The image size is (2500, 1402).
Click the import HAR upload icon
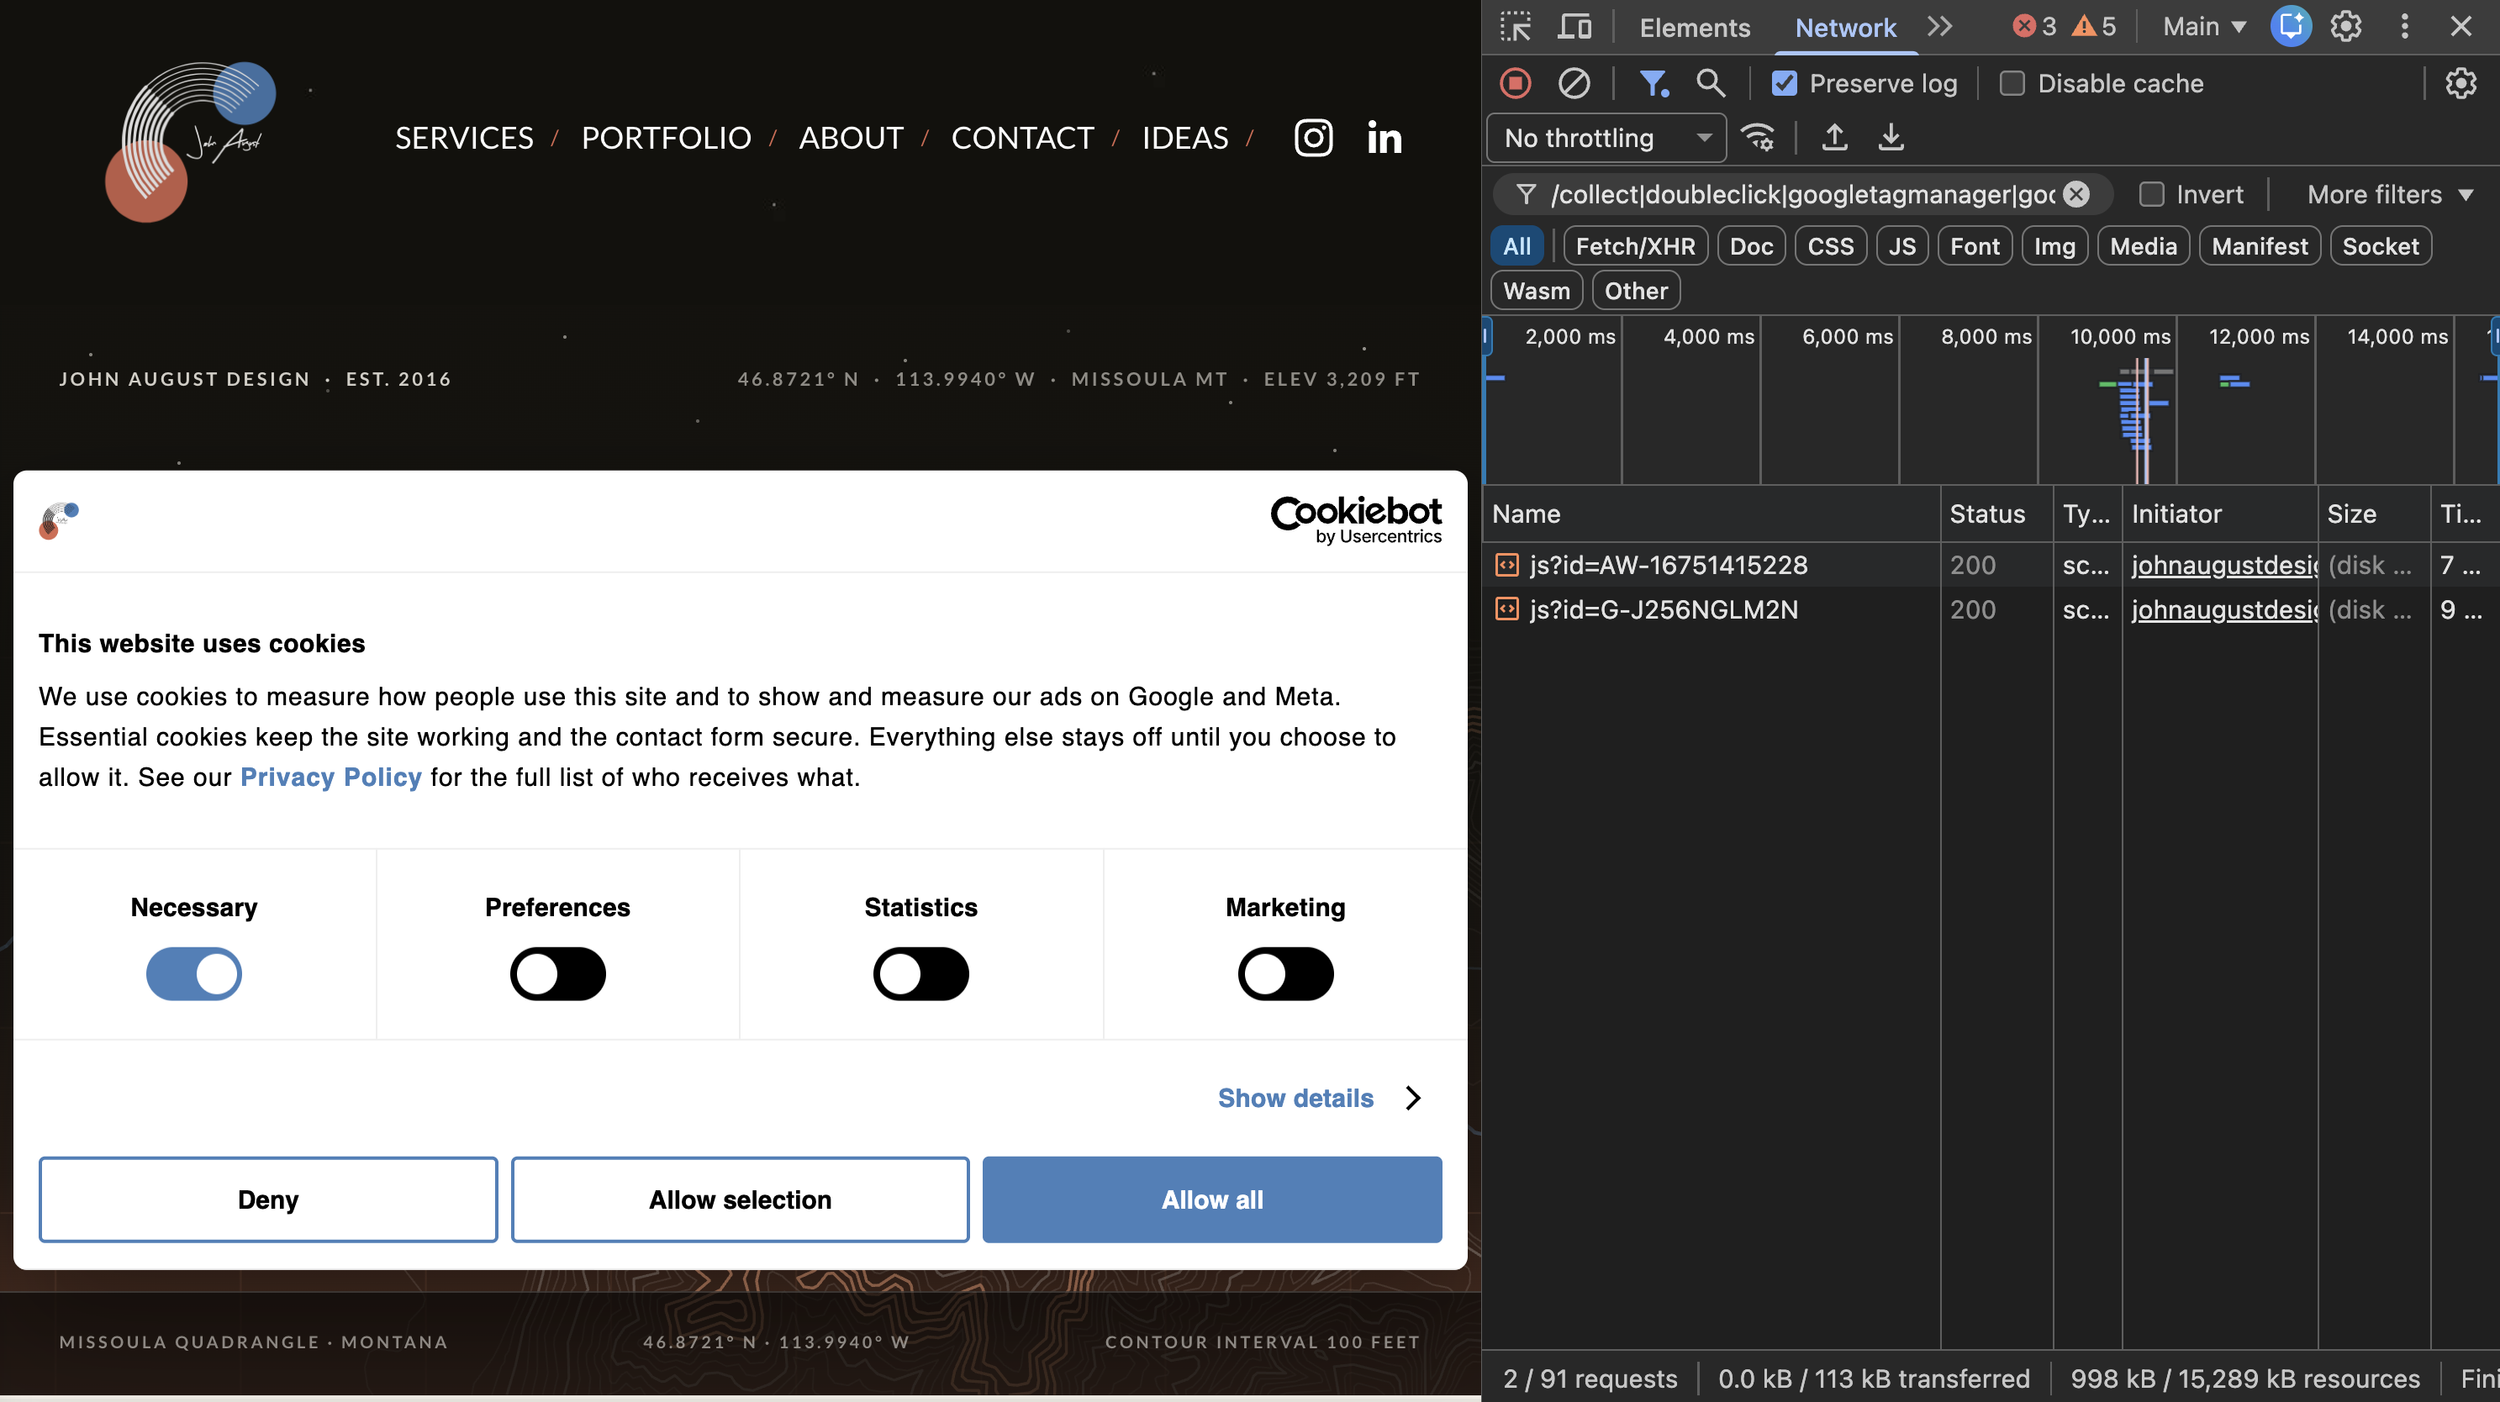(1834, 137)
